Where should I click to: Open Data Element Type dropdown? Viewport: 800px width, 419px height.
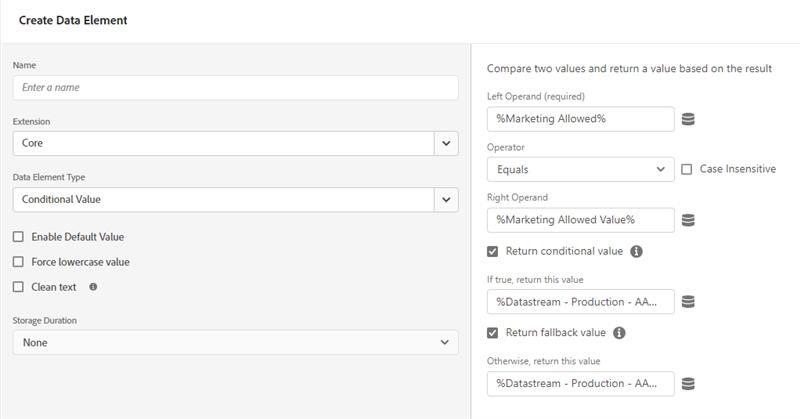[x=236, y=200]
